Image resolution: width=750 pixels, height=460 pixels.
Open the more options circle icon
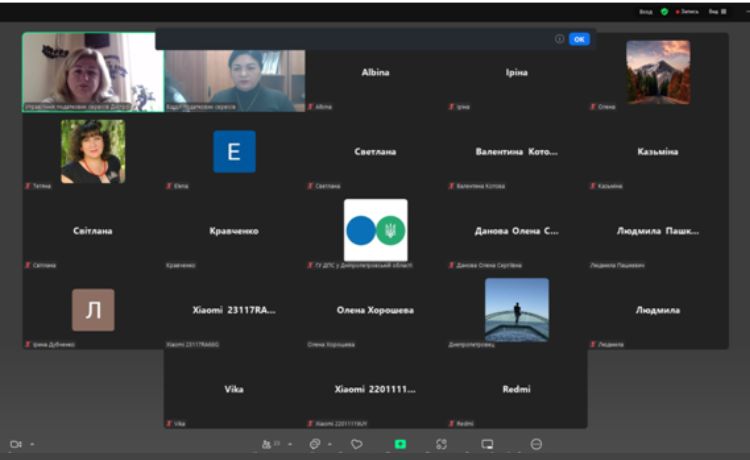[536, 444]
